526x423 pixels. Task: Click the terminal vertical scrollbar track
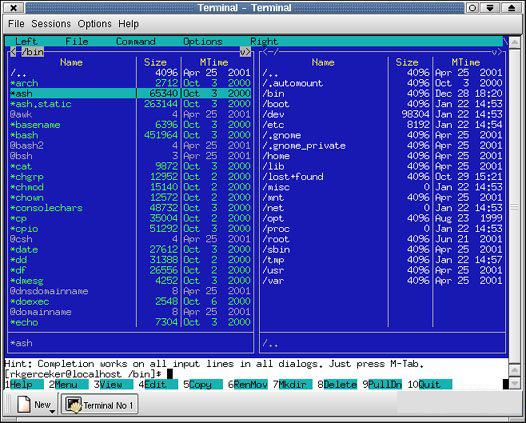pyautogui.click(x=514, y=207)
